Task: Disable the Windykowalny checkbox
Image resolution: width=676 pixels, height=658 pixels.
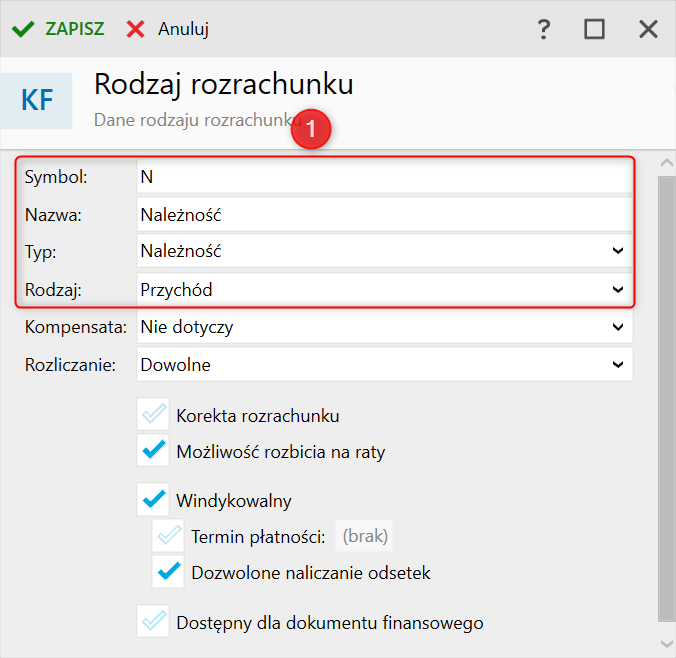Action: [x=154, y=500]
